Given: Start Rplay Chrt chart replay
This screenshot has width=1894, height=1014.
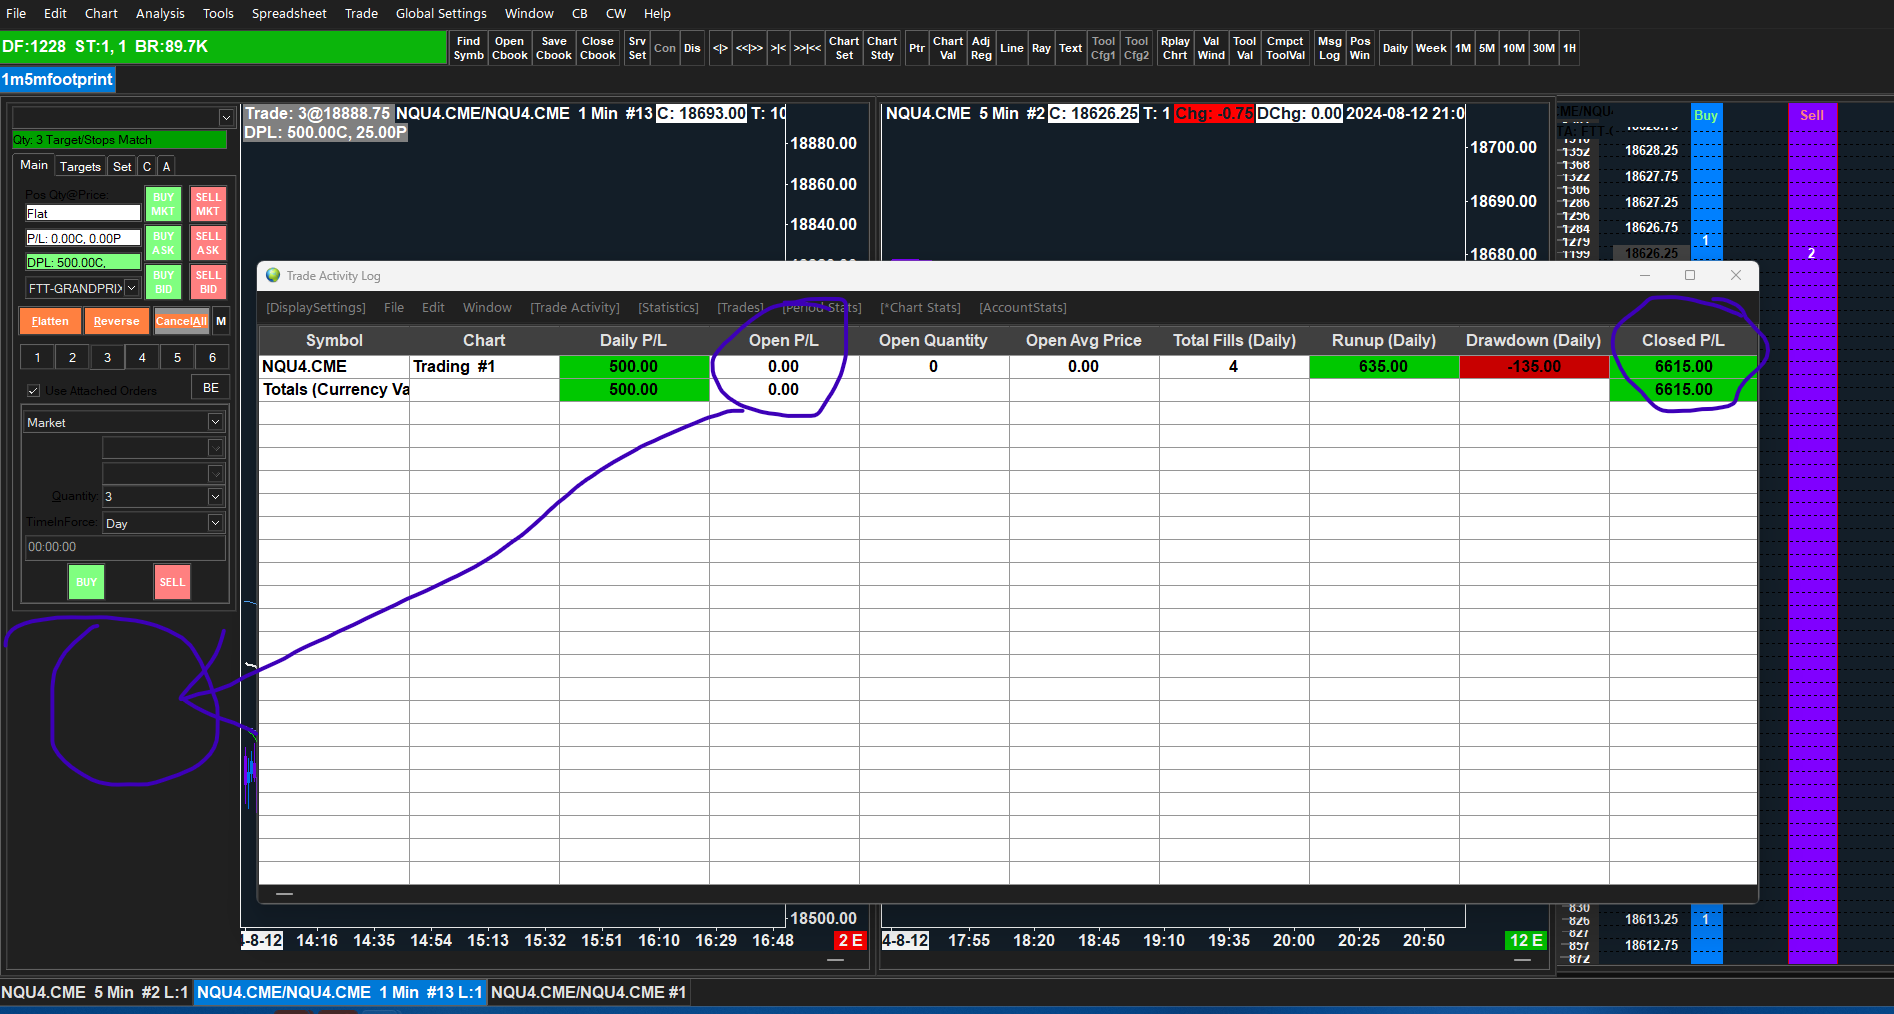Looking at the screenshot, I should 1175,48.
